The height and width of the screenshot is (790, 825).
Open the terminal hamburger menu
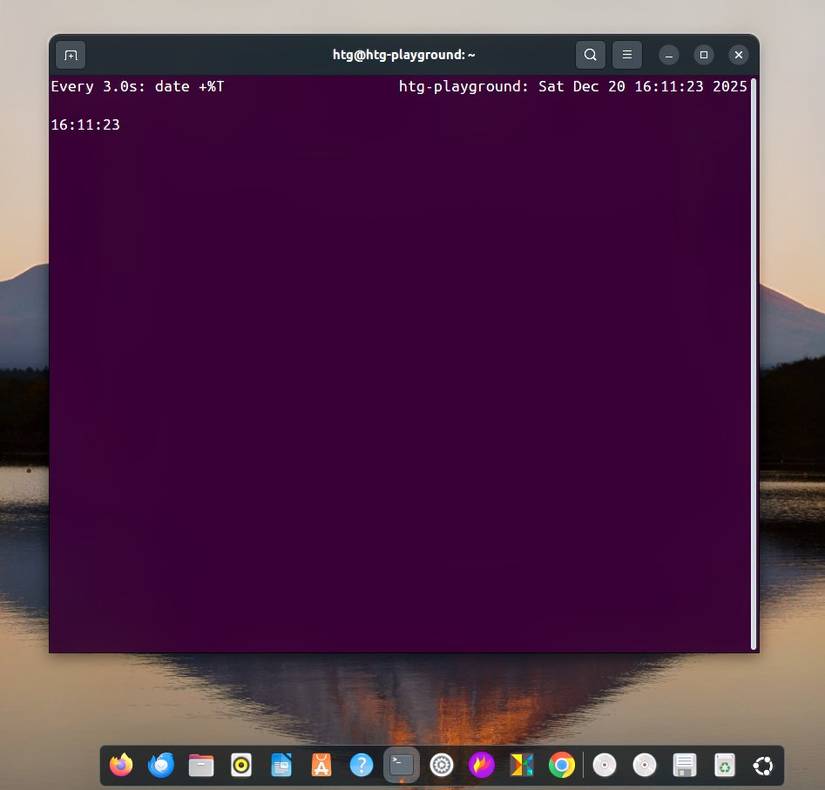[627, 55]
